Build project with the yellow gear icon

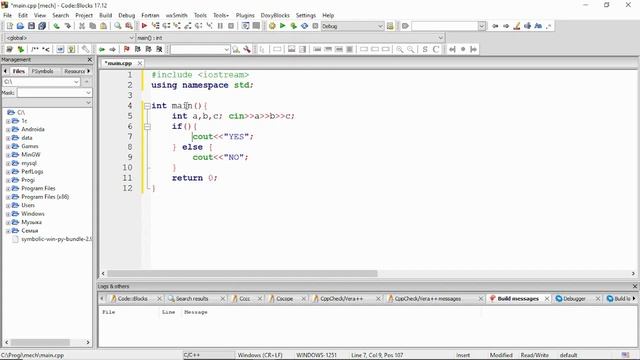272,26
